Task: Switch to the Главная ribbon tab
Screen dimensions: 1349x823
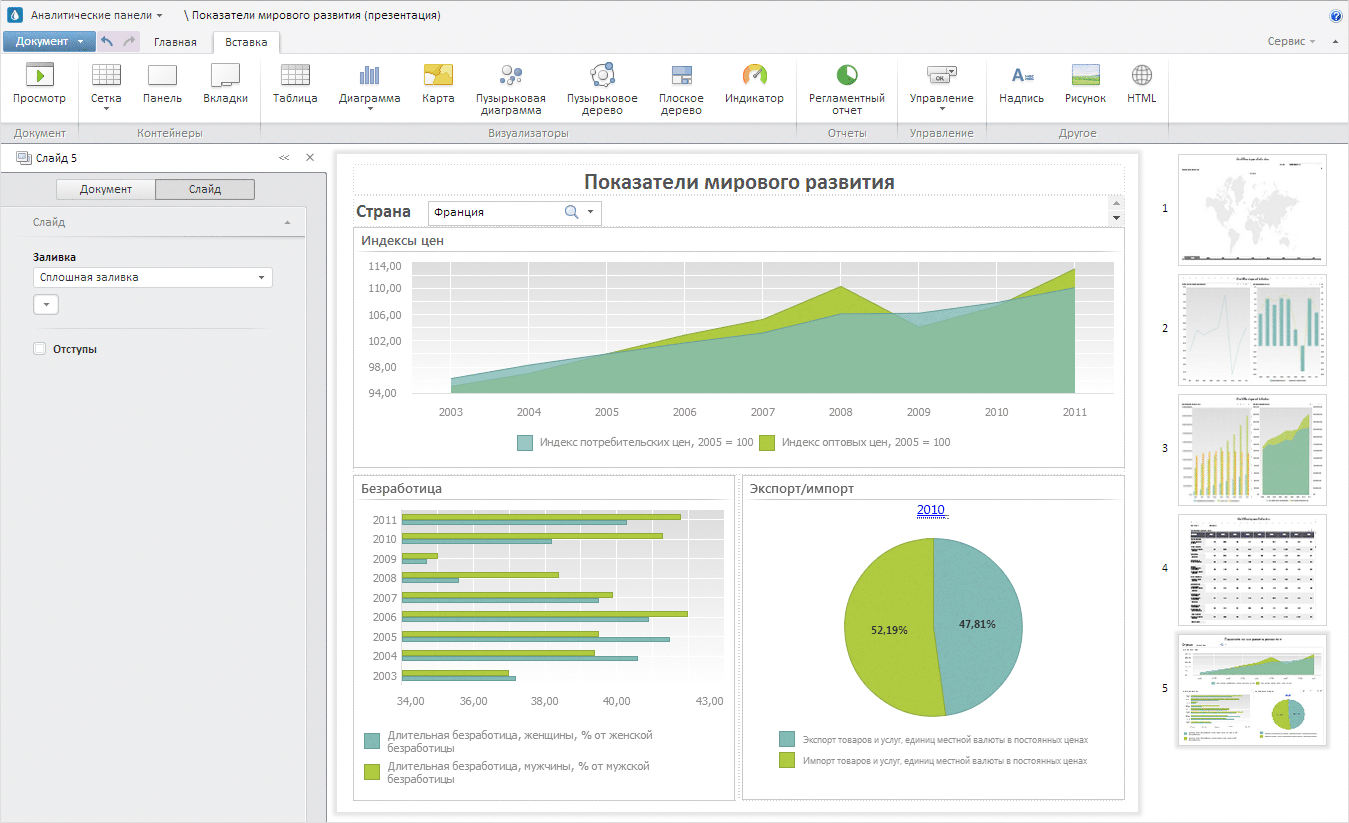Action: (175, 42)
